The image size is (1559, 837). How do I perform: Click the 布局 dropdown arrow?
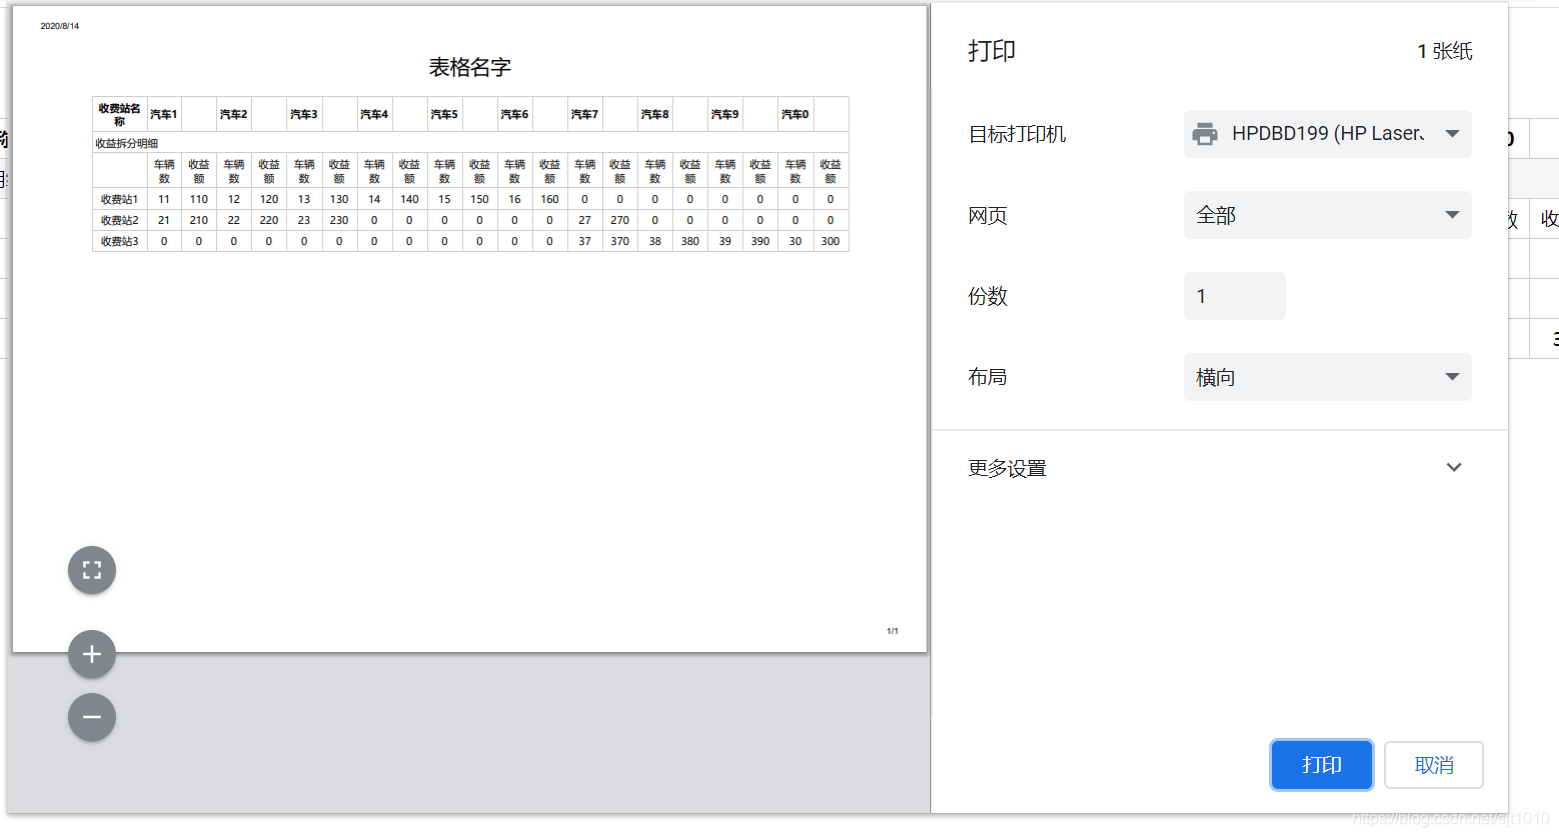1452,376
